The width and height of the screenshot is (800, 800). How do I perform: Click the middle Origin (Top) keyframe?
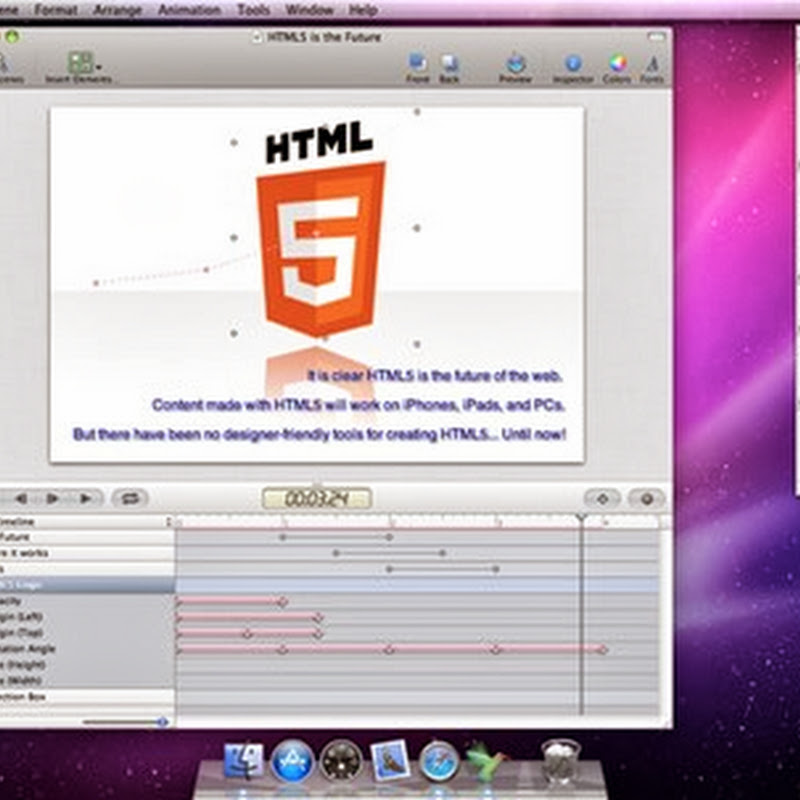click(x=247, y=634)
